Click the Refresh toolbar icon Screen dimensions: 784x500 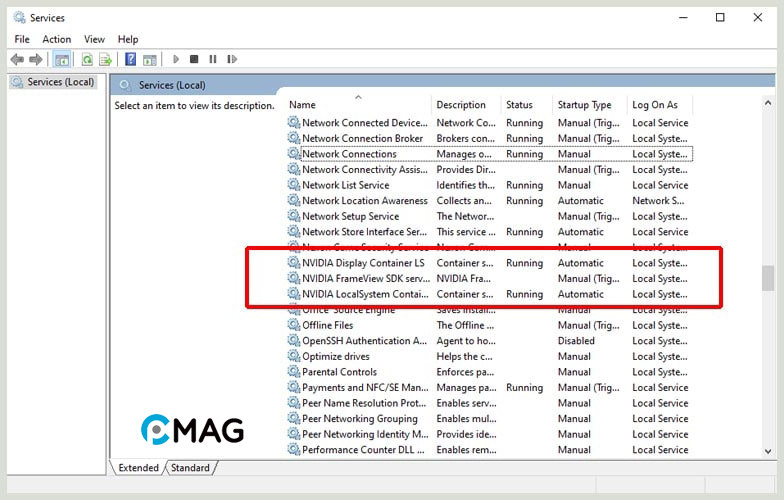(88, 60)
